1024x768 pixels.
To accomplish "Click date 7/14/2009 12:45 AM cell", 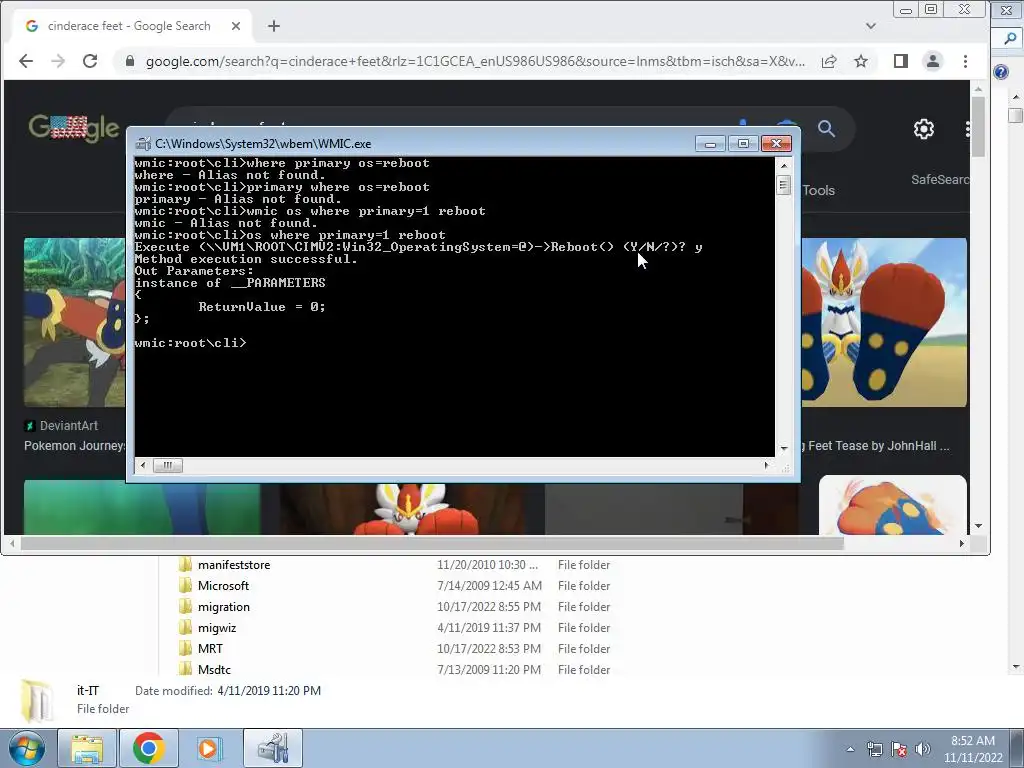I will [x=489, y=586].
